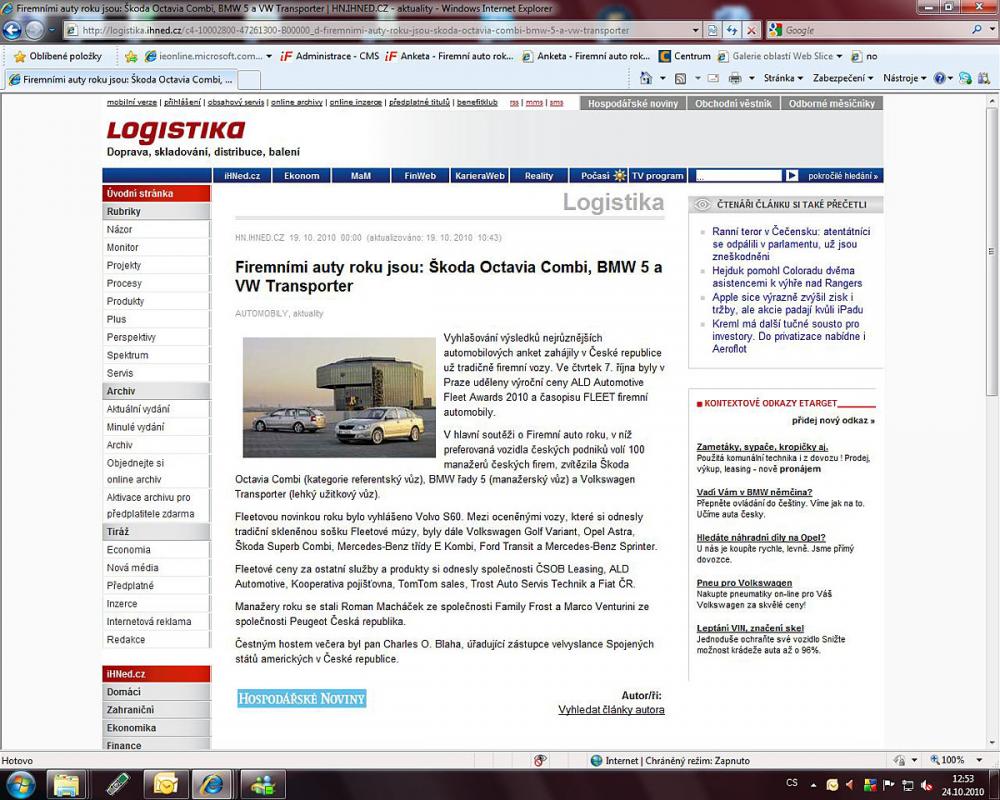The image size is (1000, 800).
Task: Click the Hospodářské Noviny logo banner
Action: (x=302, y=699)
